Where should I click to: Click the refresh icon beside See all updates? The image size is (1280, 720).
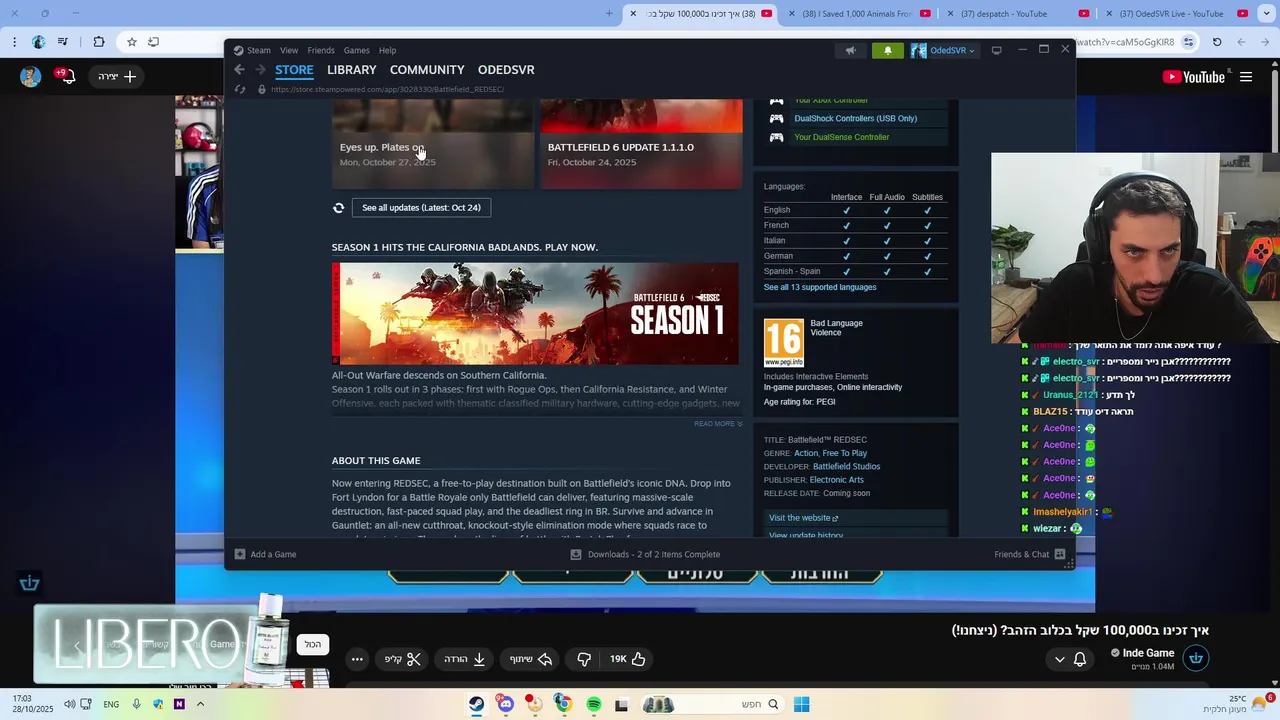tap(338, 208)
